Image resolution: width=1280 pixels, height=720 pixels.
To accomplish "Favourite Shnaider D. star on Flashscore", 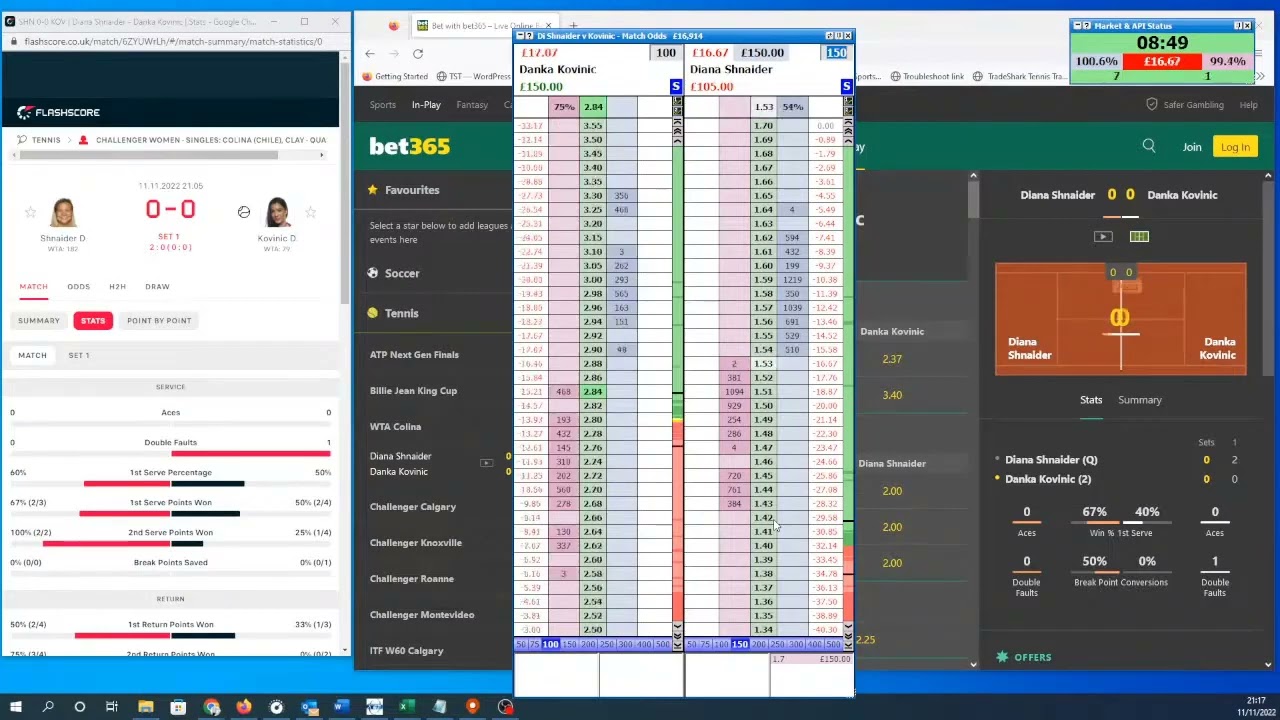I will pyautogui.click(x=30, y=212).
